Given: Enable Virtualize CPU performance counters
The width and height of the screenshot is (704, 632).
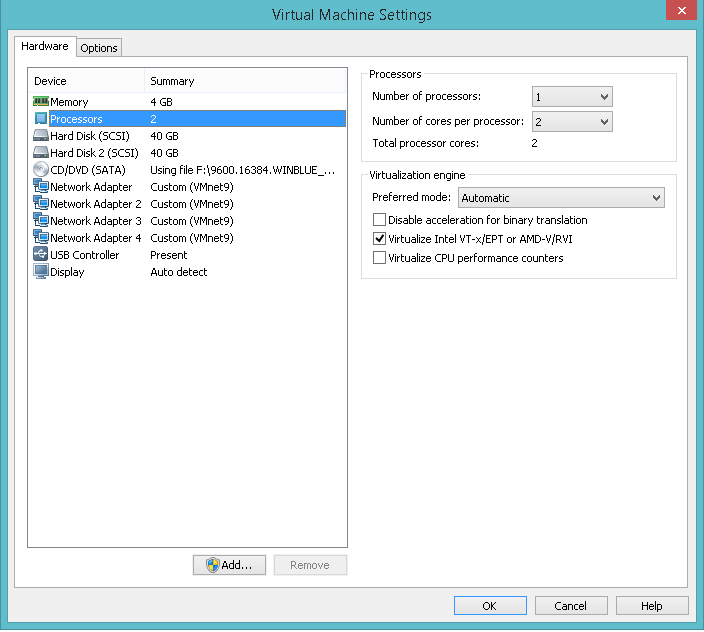Looking at the screenshot, I should point(379,258).
